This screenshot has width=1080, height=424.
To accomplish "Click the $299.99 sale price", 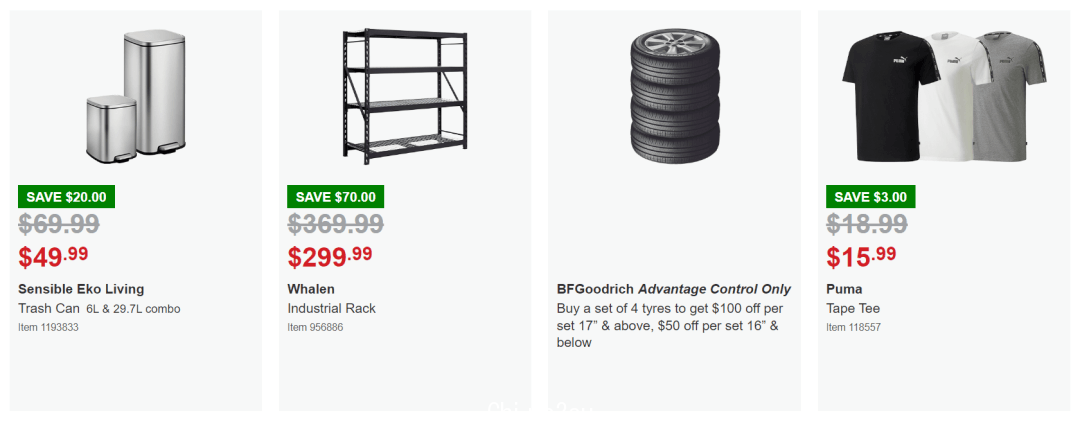I will pyautogui.click(x=330, y=257).
